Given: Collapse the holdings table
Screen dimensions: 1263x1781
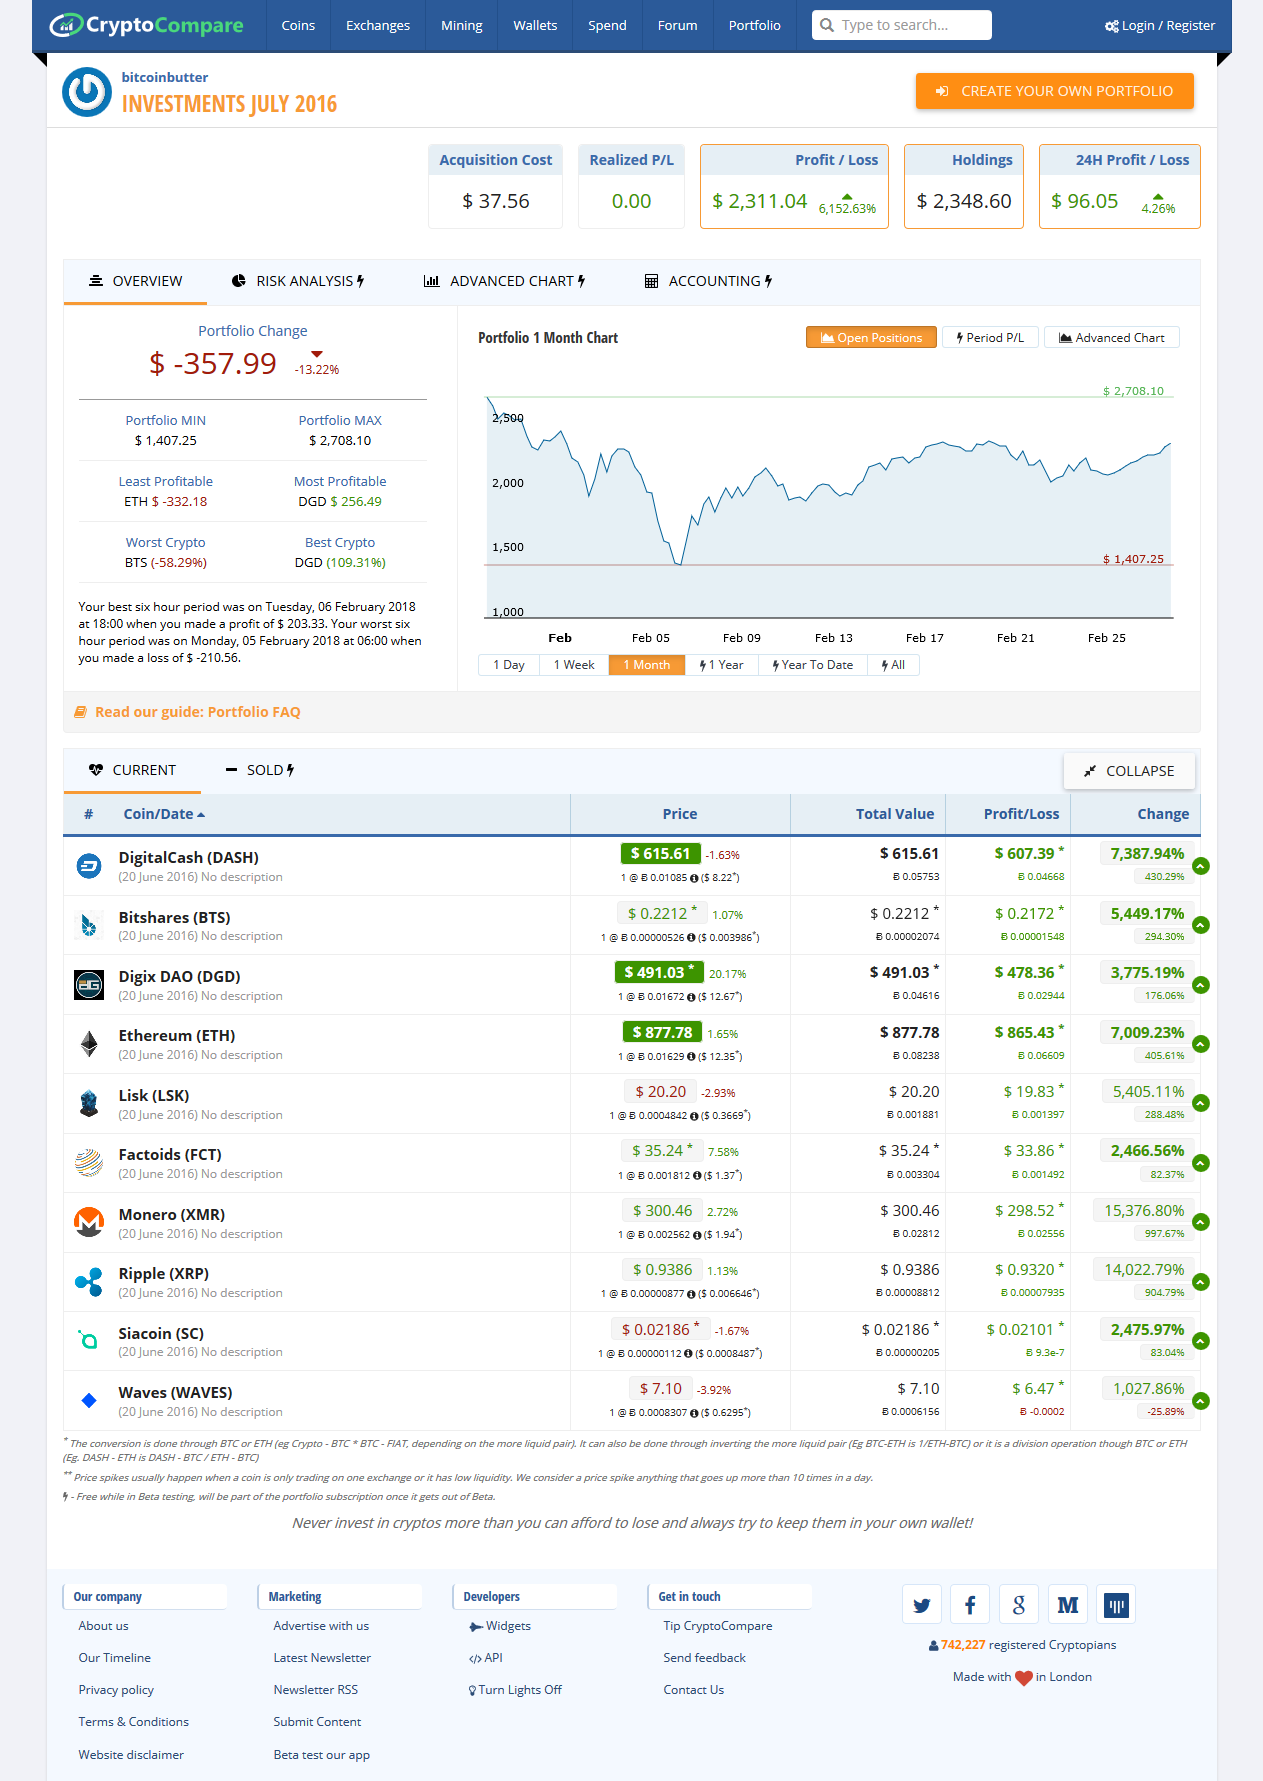Looking at the screenshot, I should tap(1129, 771).
